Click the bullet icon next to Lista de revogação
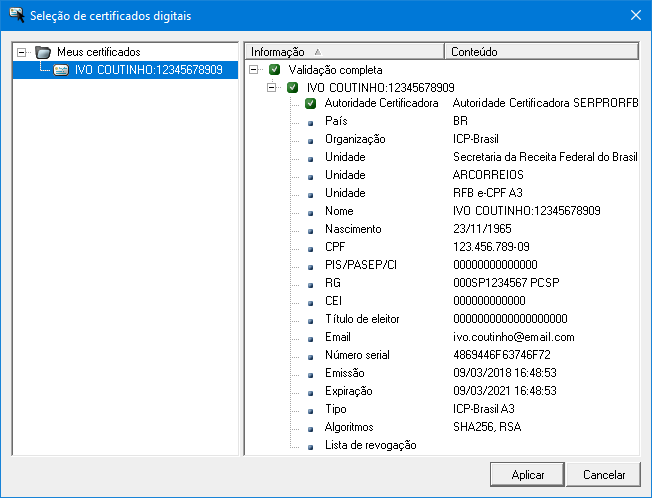652x498 pixels. tap(310, 447)
